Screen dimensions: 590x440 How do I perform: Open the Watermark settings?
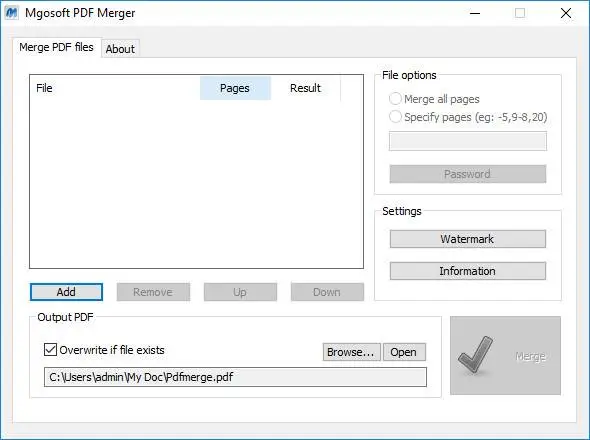[x=468, y=239]
